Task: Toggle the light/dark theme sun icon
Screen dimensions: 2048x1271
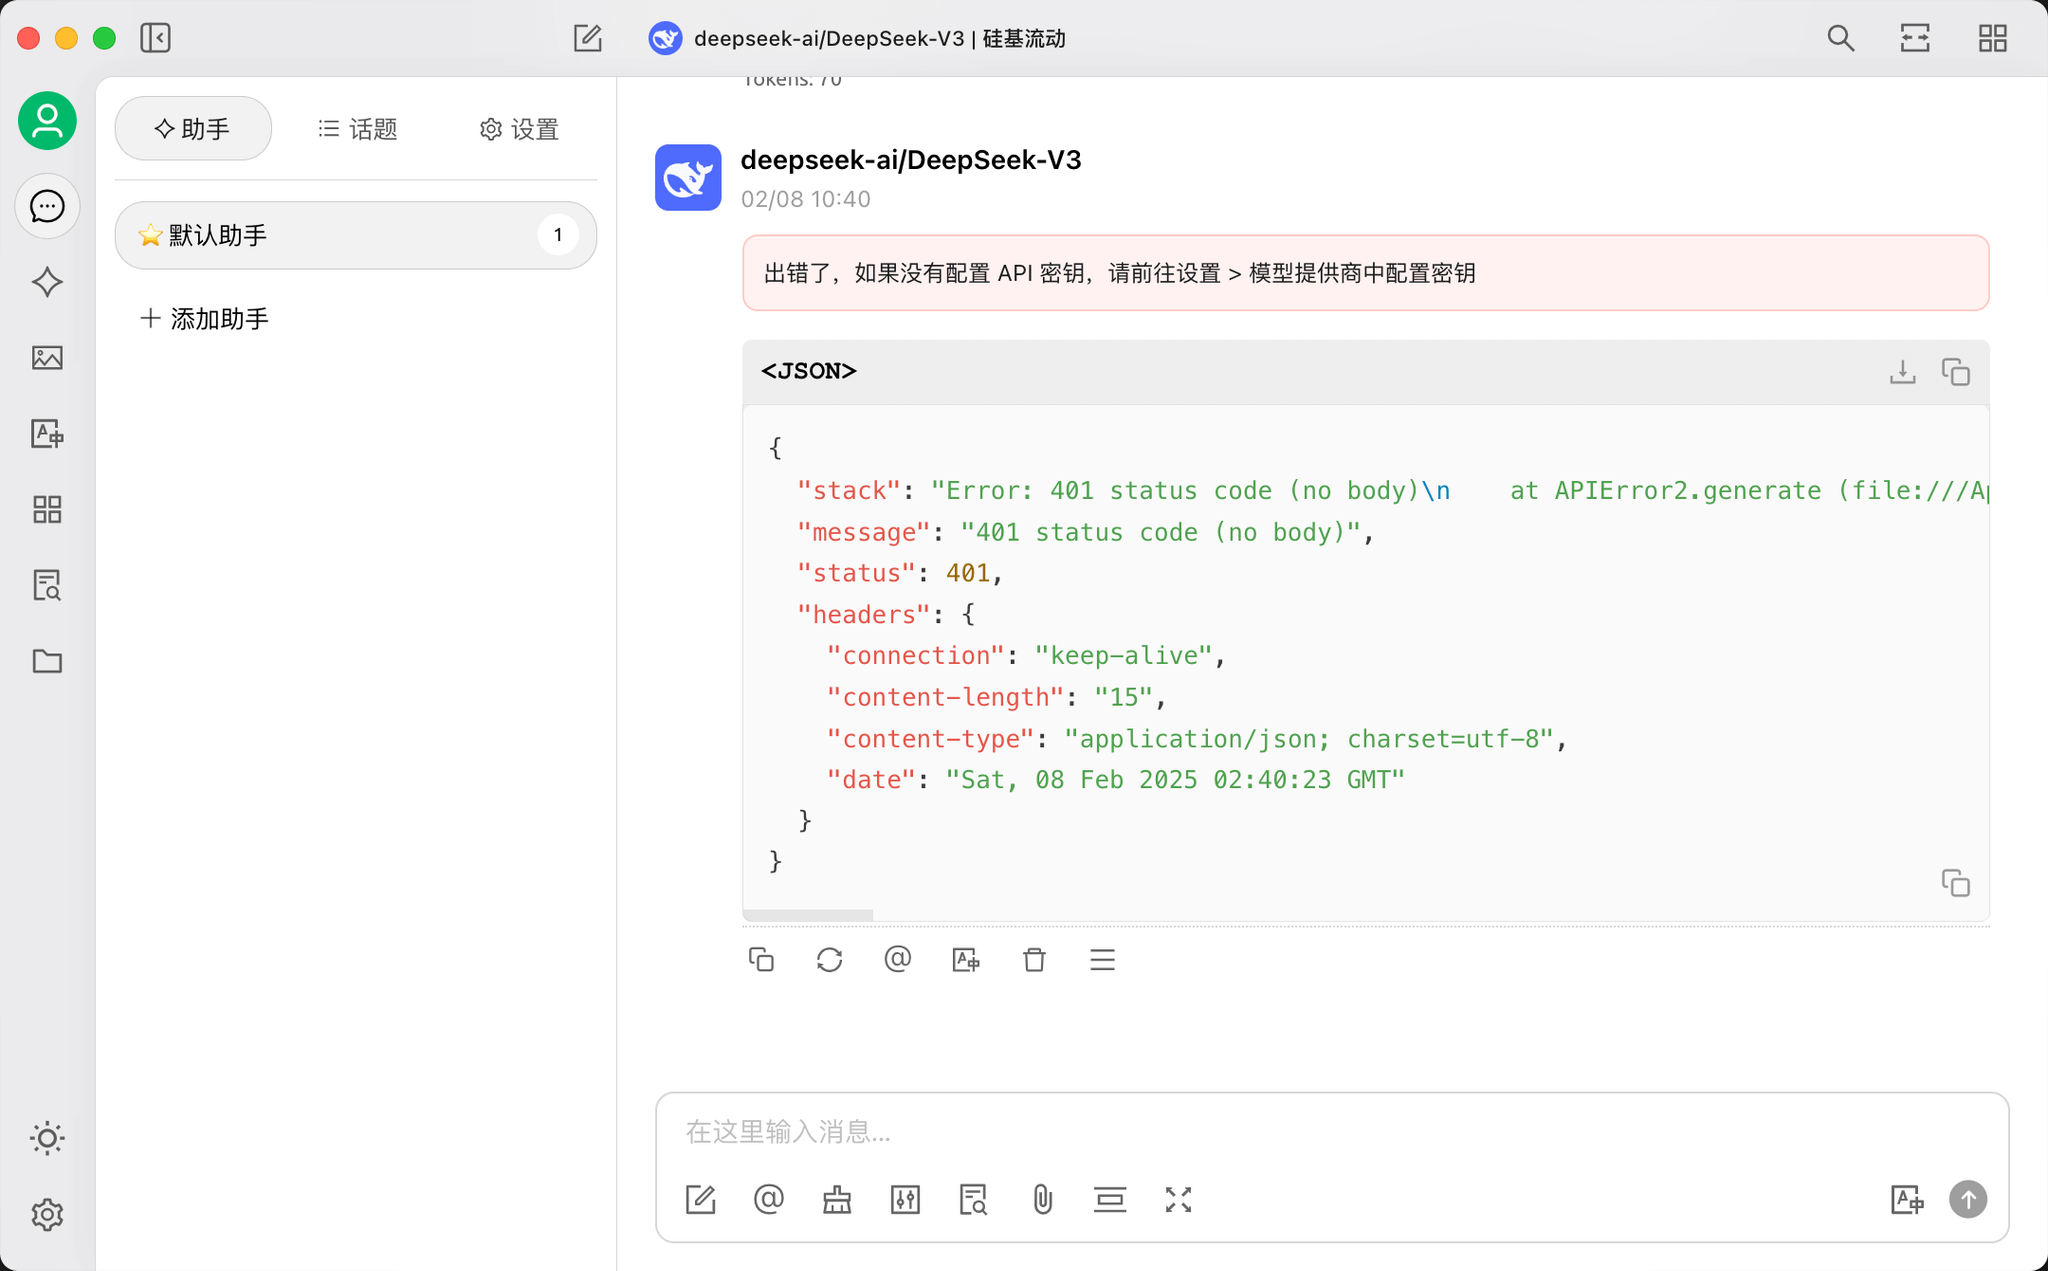Action: click(47, 1138)
